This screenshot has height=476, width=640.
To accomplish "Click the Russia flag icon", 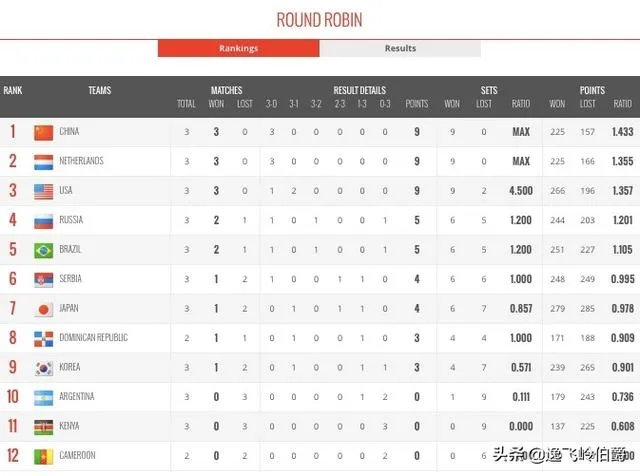I will point(43,220).
